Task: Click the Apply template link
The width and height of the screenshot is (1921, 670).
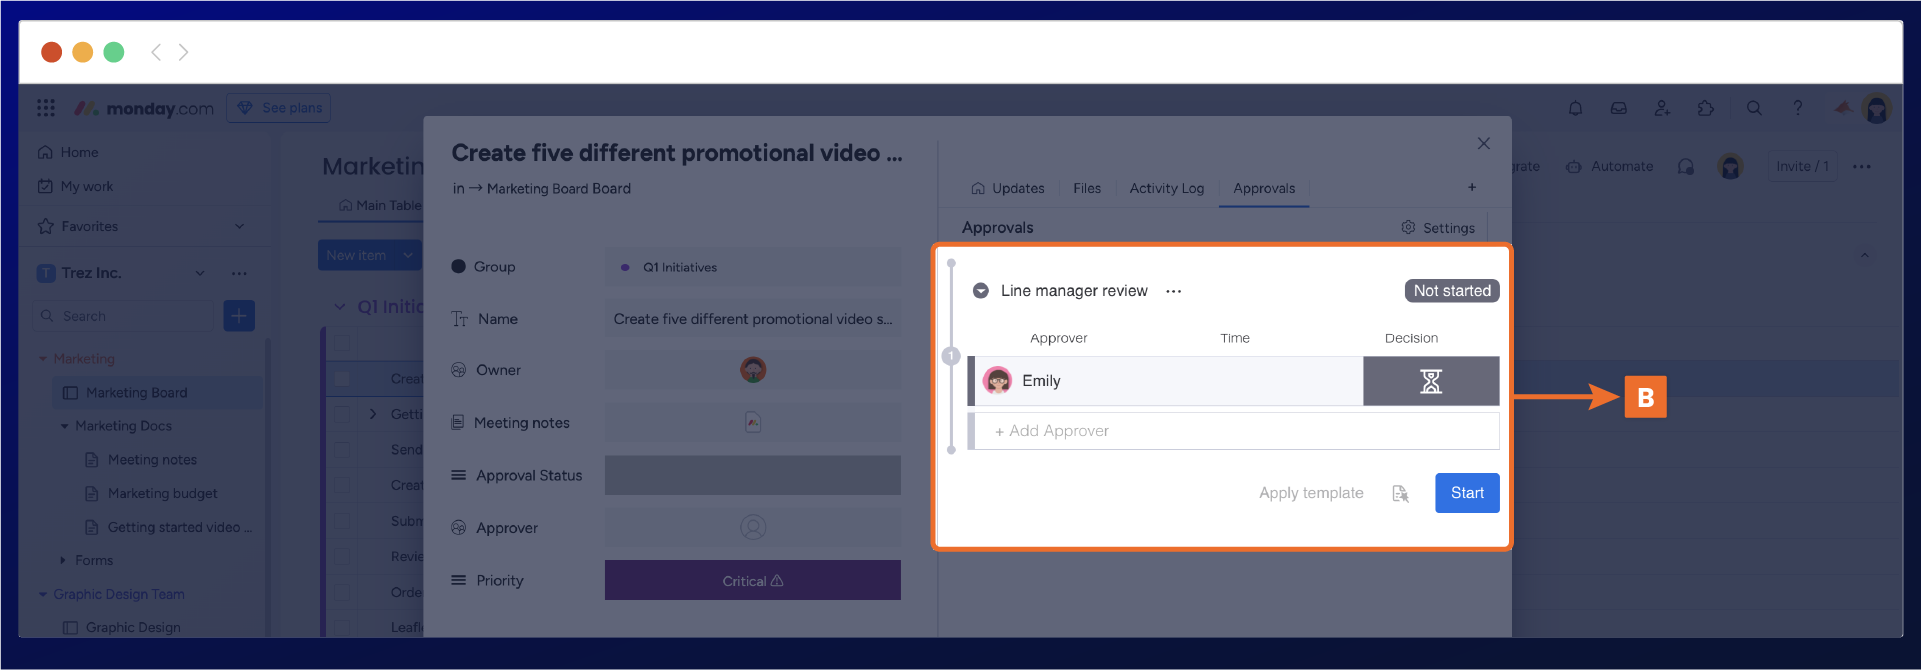Action: [x=1310, y=493]
